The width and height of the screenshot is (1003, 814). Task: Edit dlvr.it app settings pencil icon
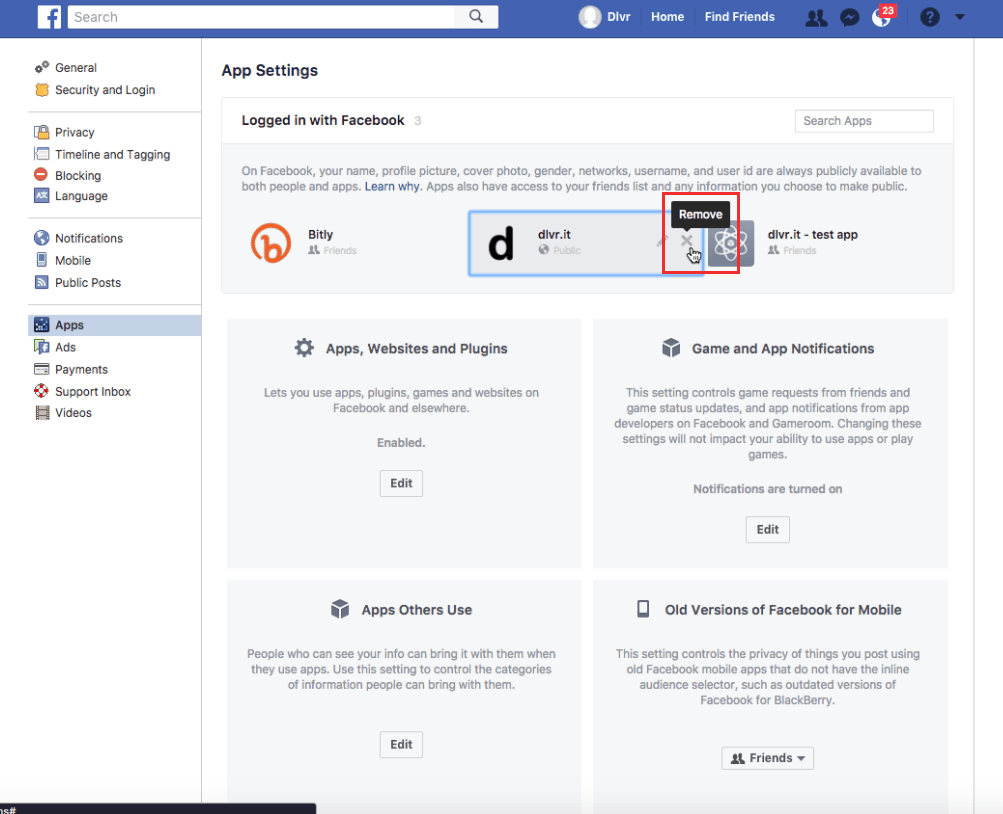(662, 240)
